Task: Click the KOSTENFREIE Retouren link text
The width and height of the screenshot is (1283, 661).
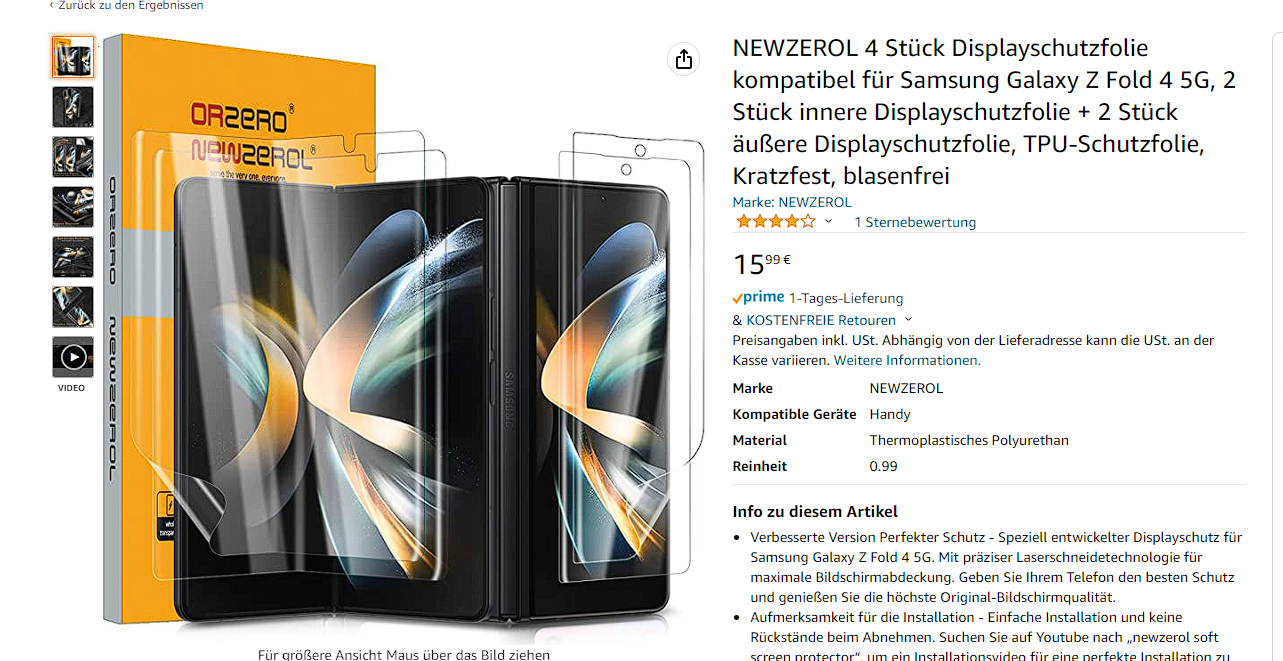Action: [x=820, y=320]
